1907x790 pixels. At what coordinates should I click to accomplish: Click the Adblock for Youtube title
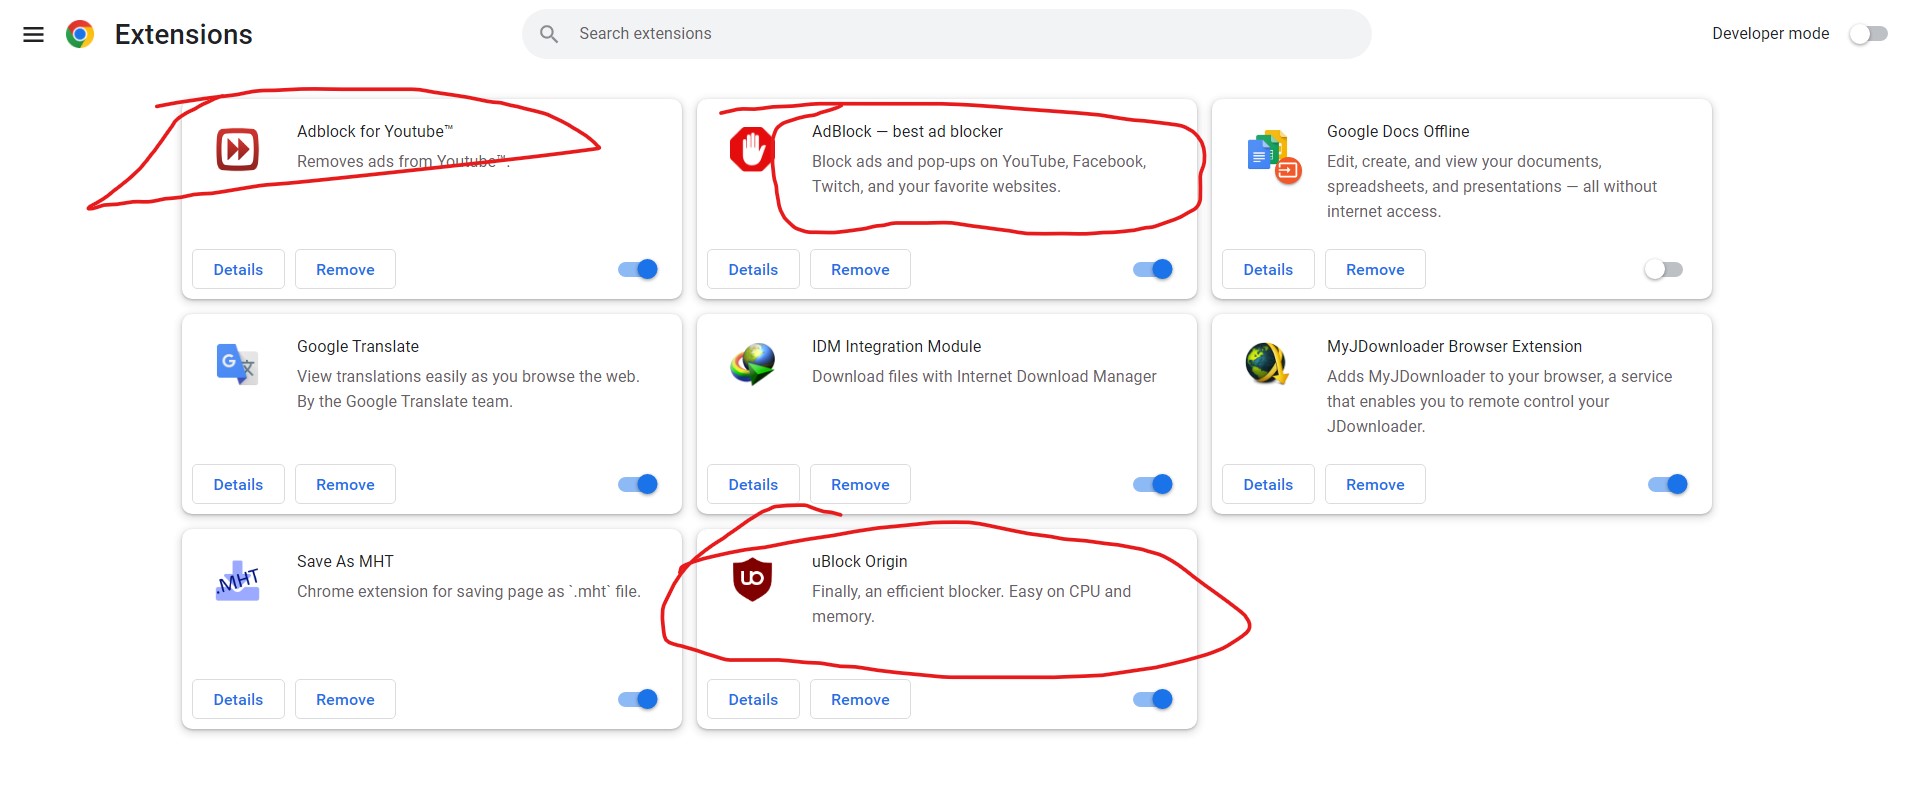point(375,131)
